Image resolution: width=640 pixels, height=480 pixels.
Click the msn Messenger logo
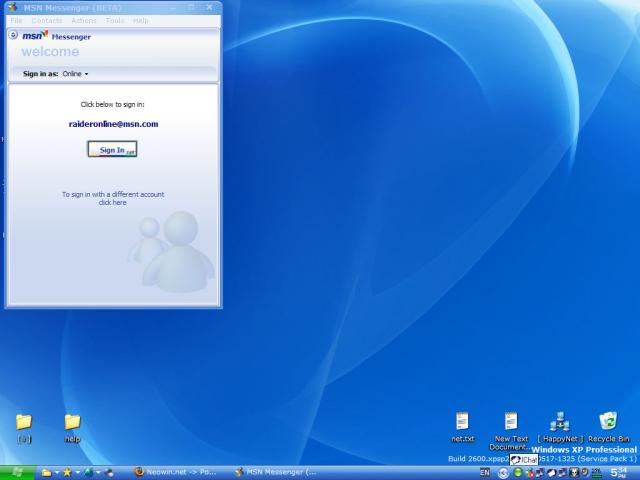pos(56,36)
